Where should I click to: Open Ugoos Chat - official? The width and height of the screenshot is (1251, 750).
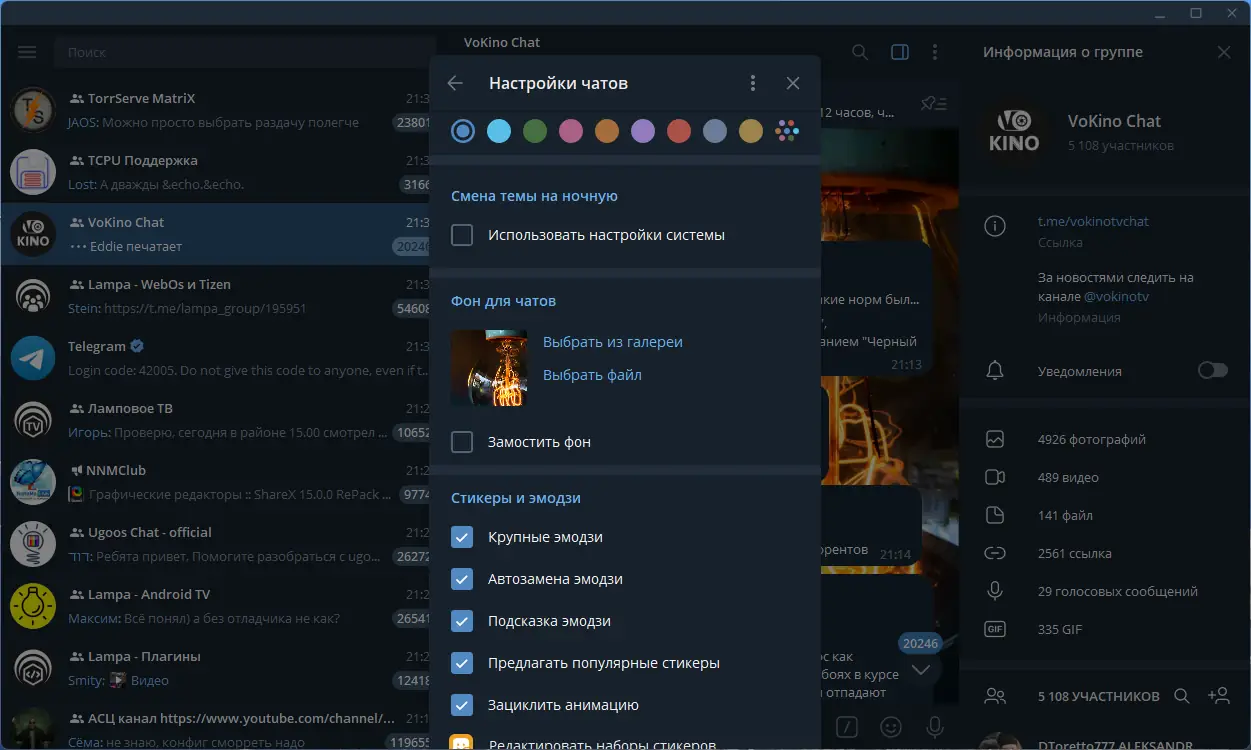[x=217, y=544]
